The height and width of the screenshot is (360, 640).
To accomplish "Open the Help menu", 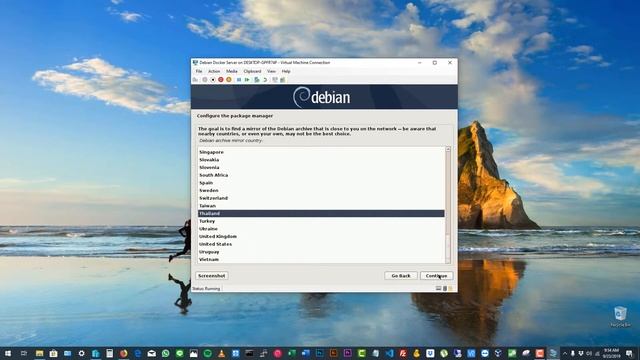I will pos(286,71).
